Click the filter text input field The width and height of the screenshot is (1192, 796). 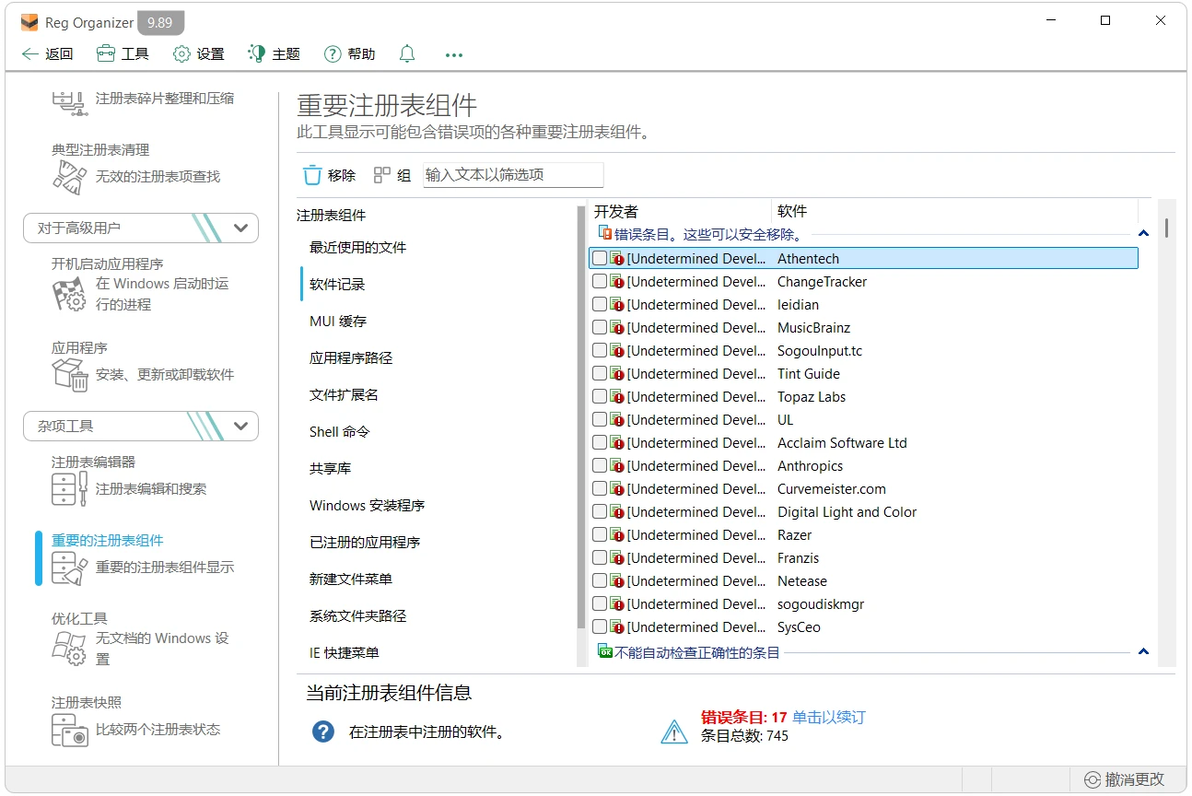[x=513, y=175]
